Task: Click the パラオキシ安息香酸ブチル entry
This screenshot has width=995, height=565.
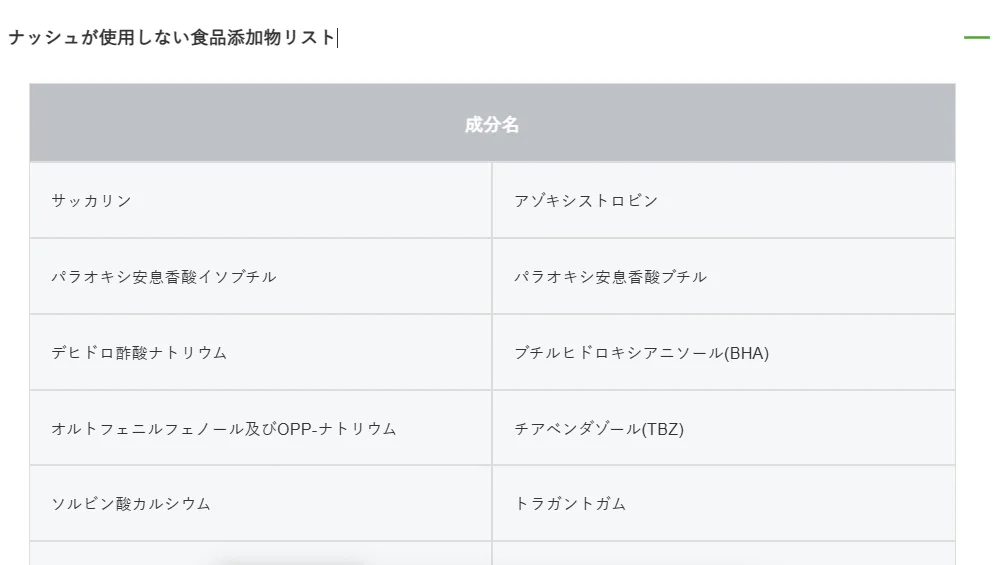Action: pos(610,277)
